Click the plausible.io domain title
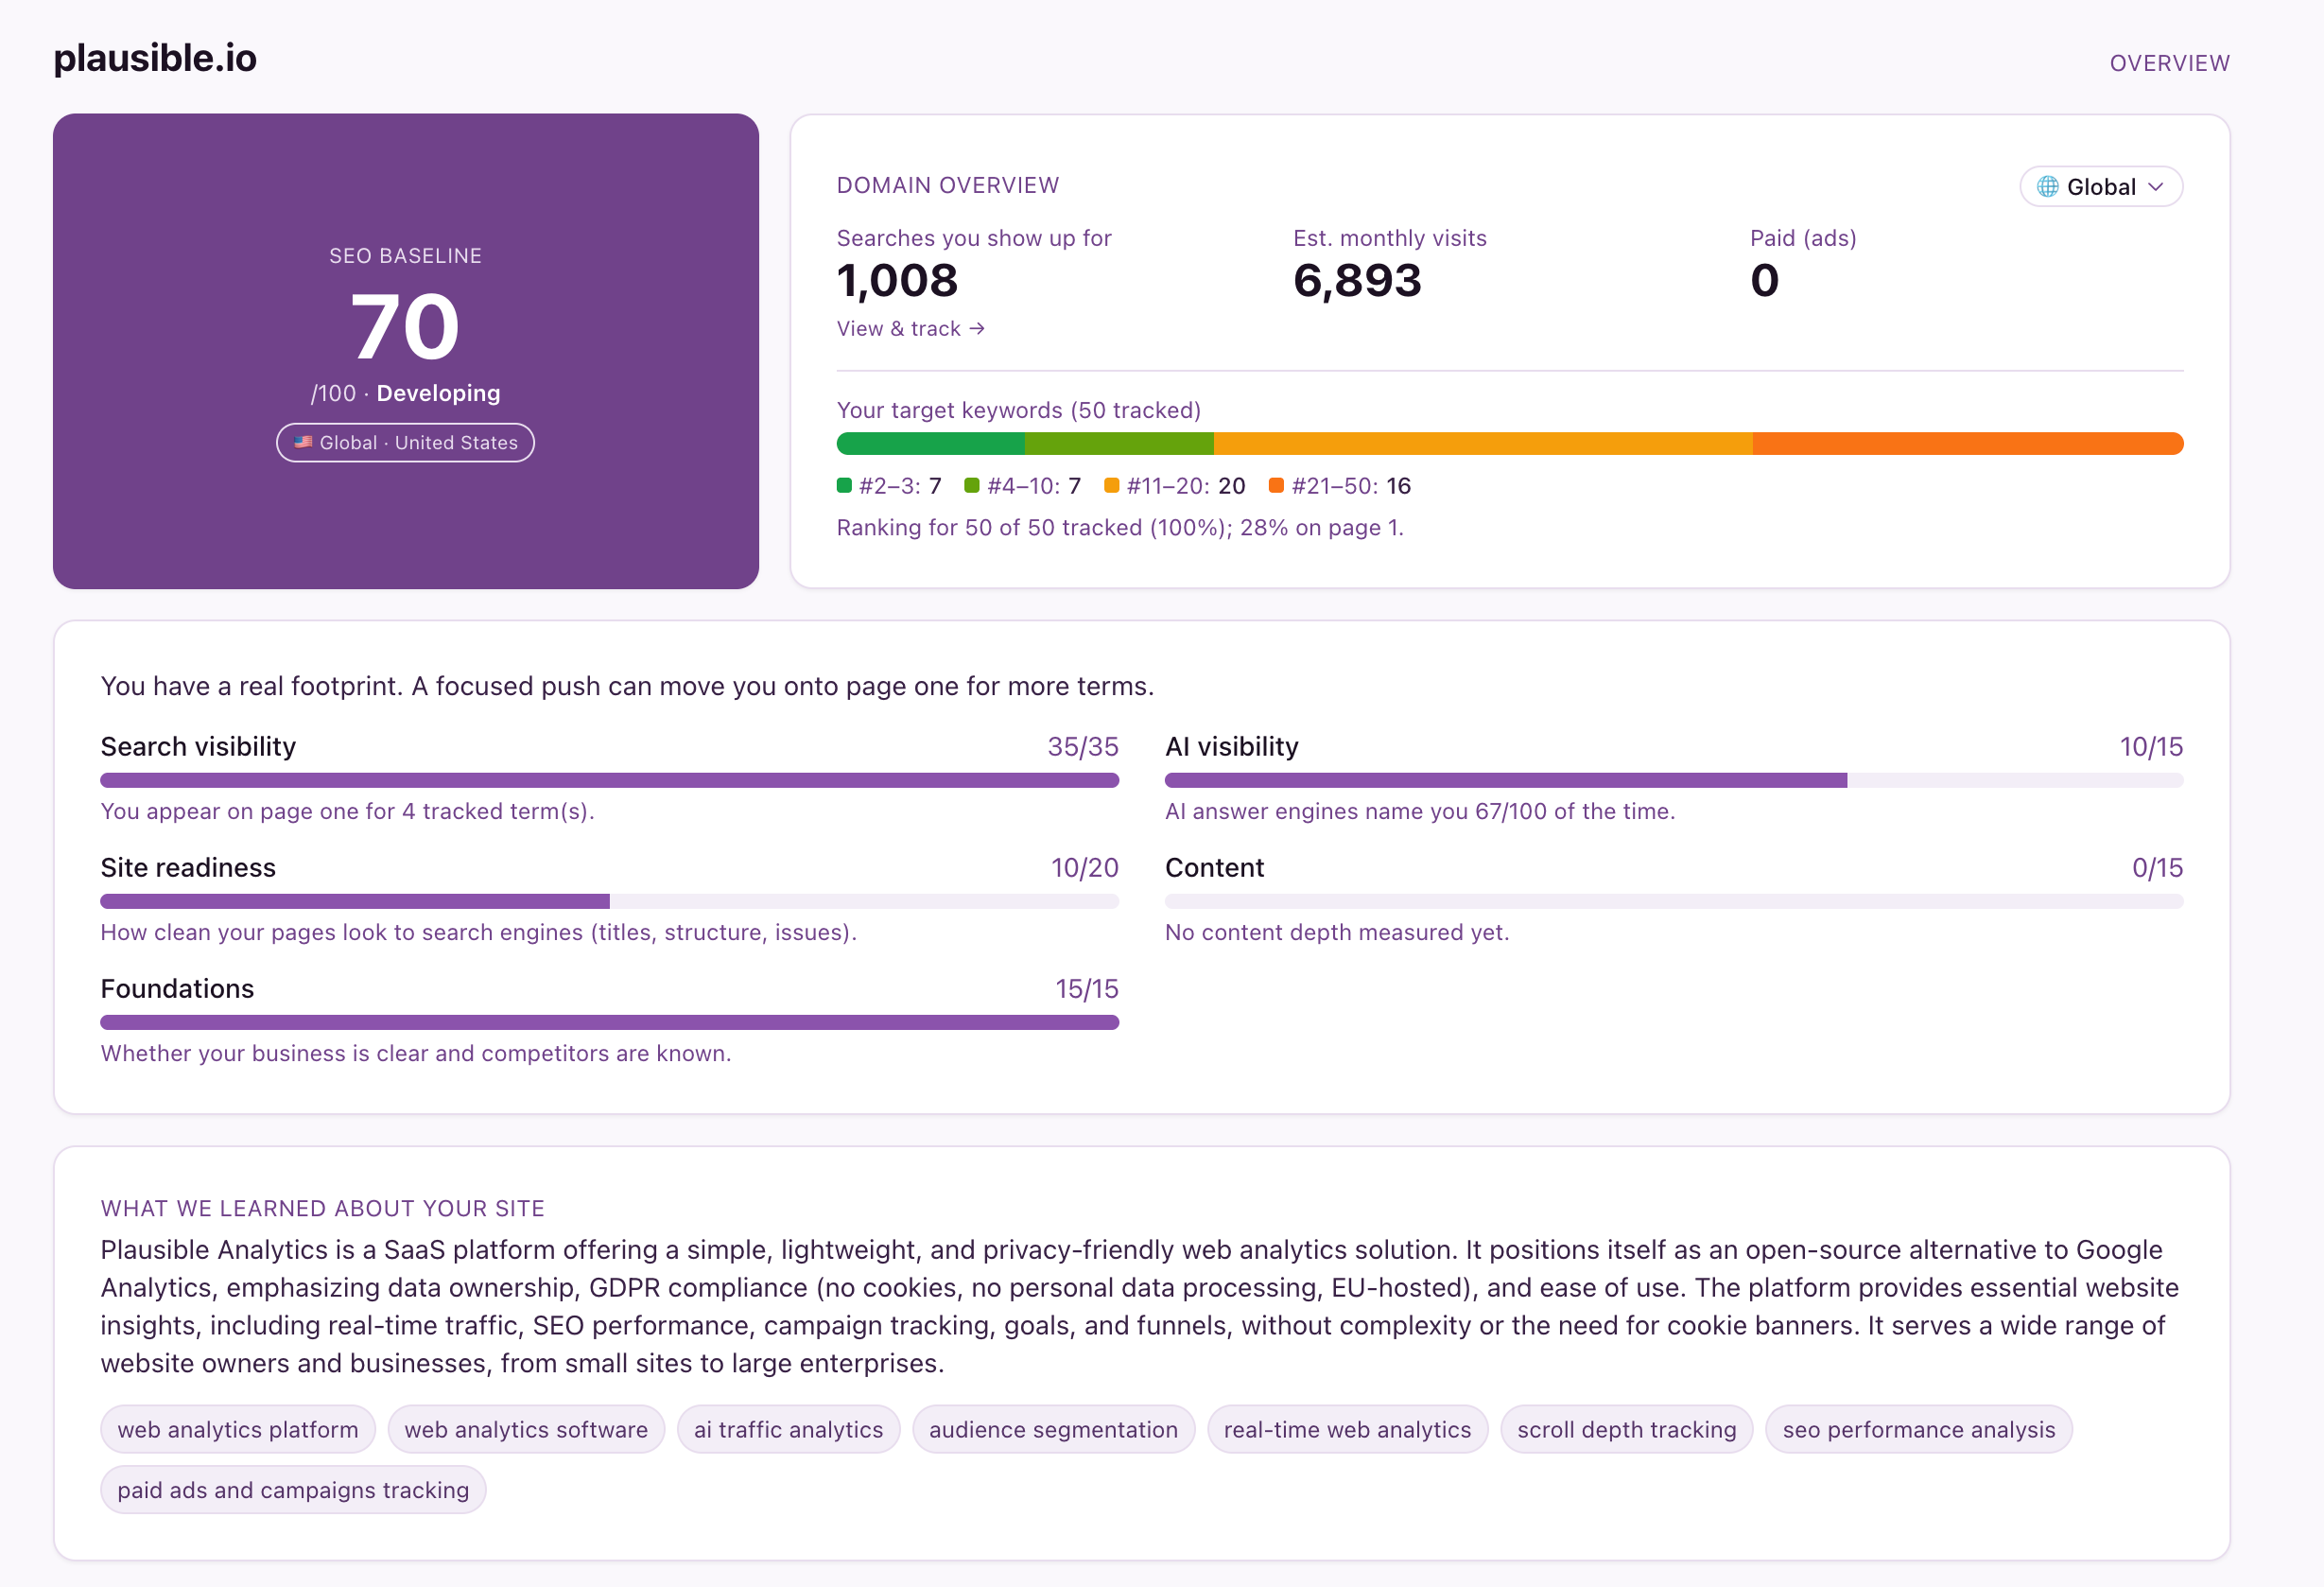The image size is (2324, 1587). coord(155,58)
